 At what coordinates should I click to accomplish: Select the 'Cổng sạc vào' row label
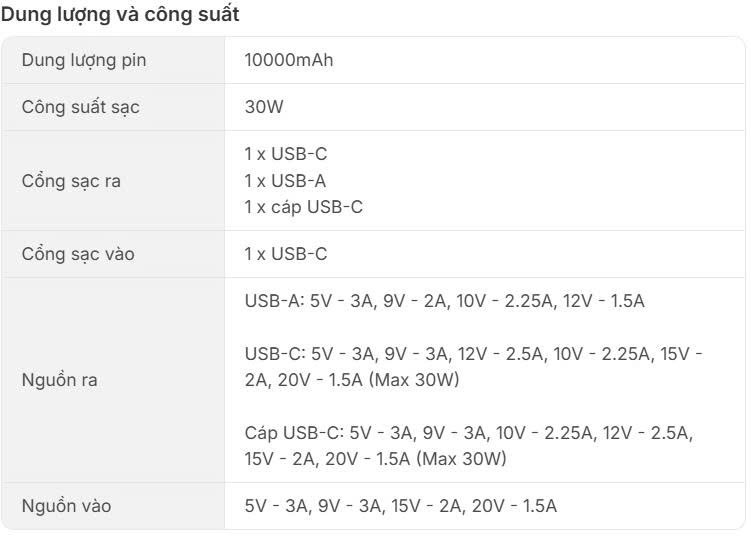pos(78,254)
